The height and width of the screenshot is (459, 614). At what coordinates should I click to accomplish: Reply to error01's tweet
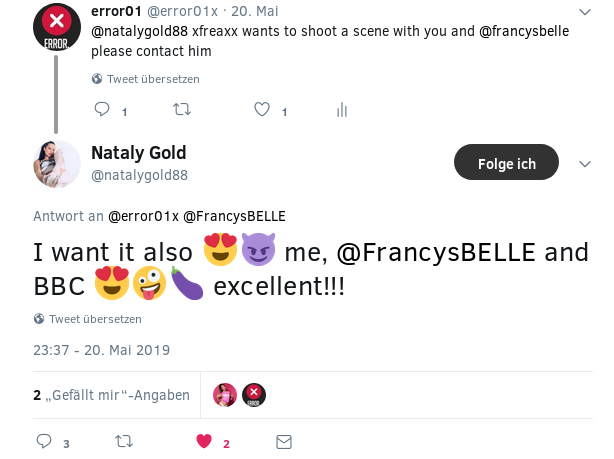pyautogui.click(x=102, y=110)
